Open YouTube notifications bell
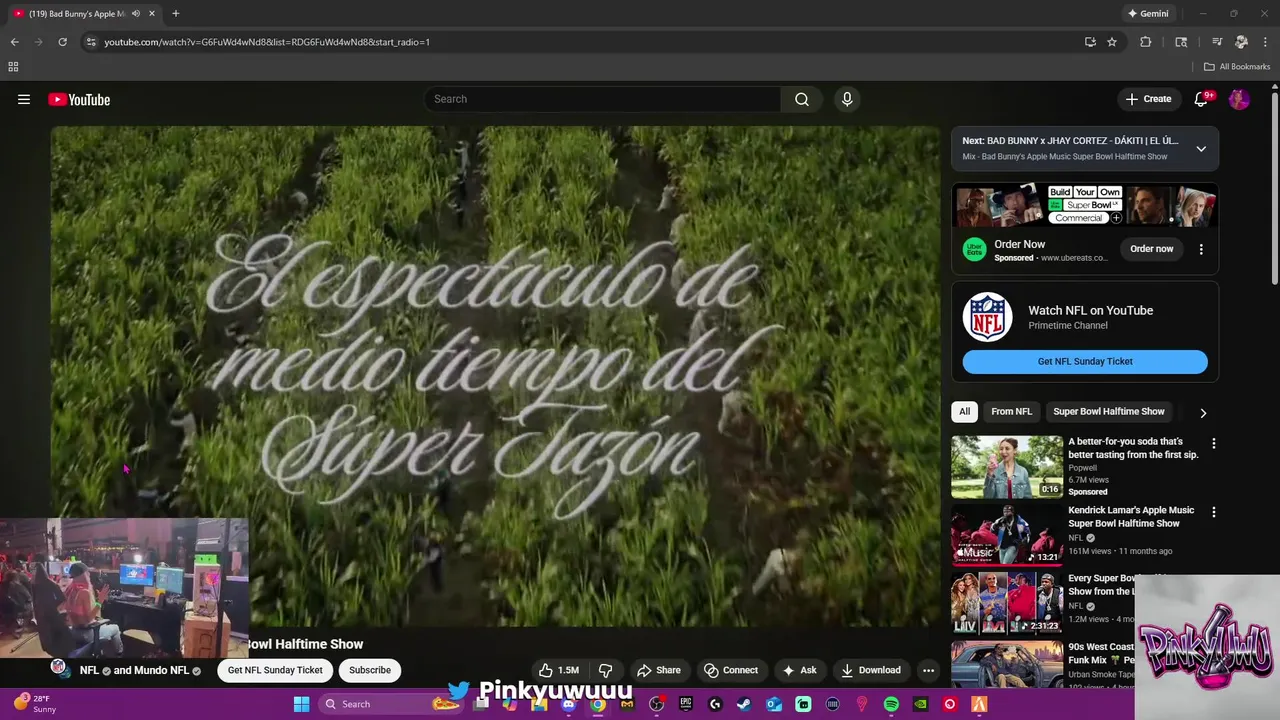Viewport: 1280px width, 720px height. (x=1202, y=99)
